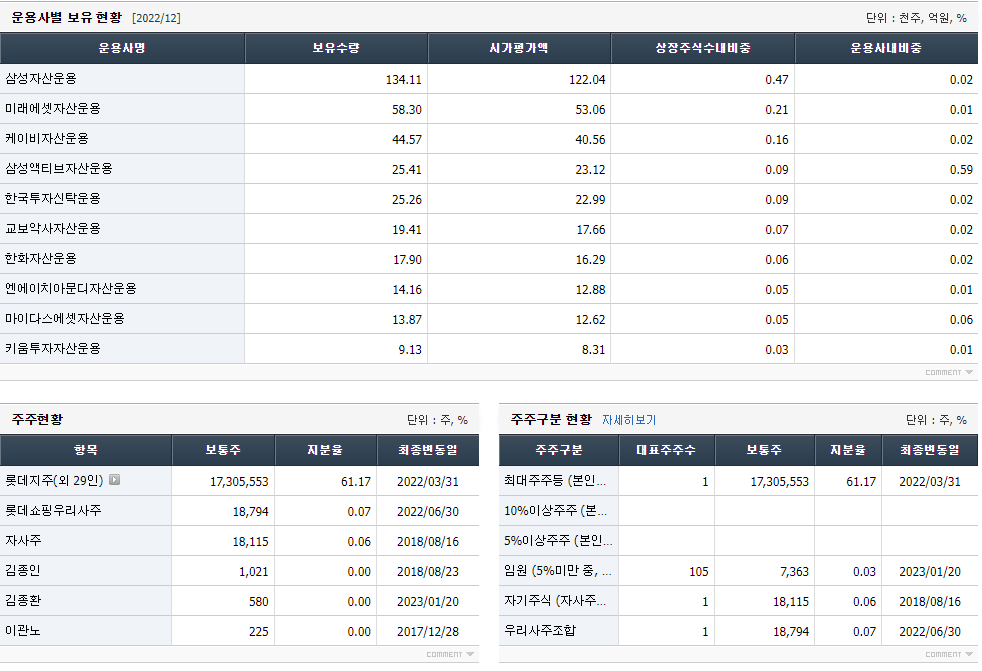Select the 엔에이치아문디자산운용 row name
Screen dimensions: 982x671
point(71,289)
